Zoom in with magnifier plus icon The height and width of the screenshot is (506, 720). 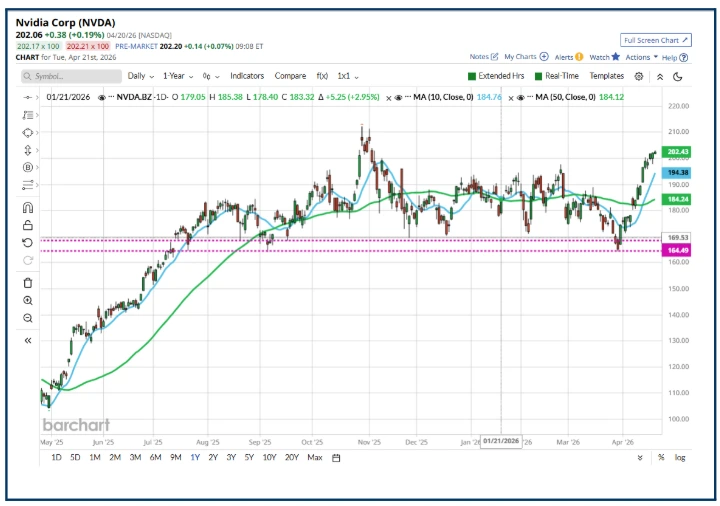[28, 301]
